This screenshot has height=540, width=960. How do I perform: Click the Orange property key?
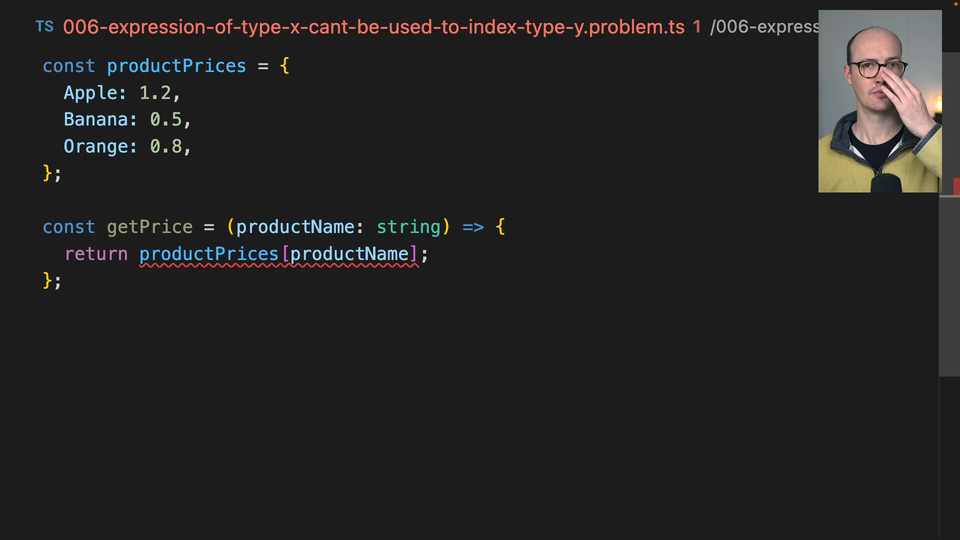[x=100, y=147]
